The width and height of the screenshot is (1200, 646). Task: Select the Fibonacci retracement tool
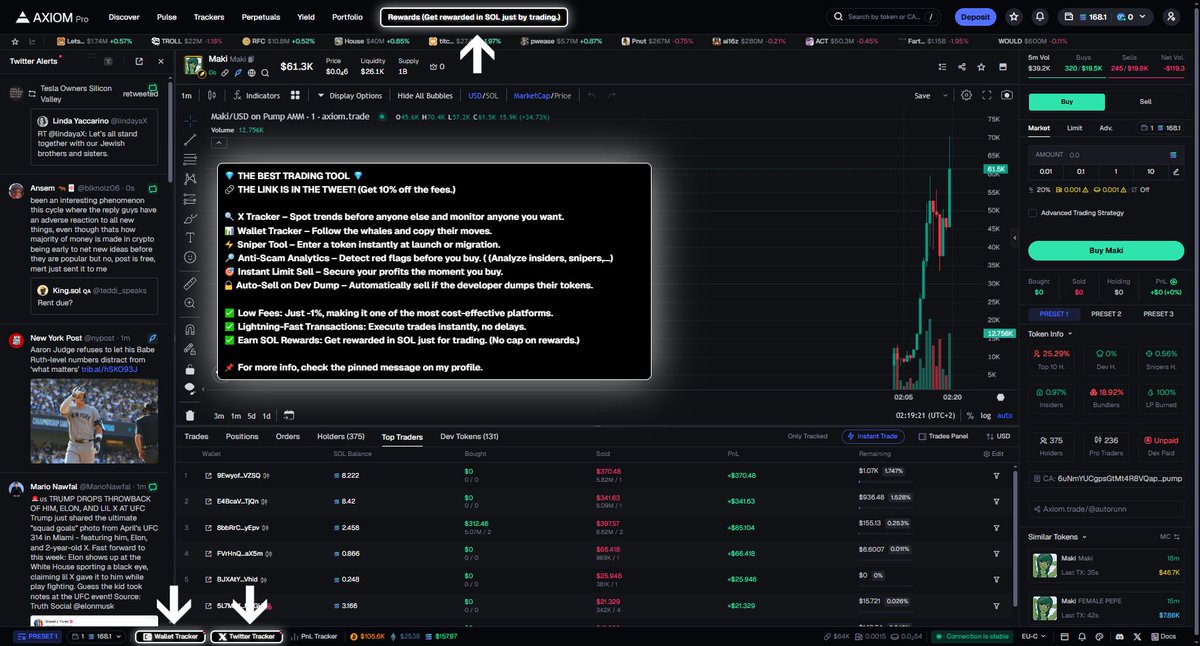pos(190,159)
